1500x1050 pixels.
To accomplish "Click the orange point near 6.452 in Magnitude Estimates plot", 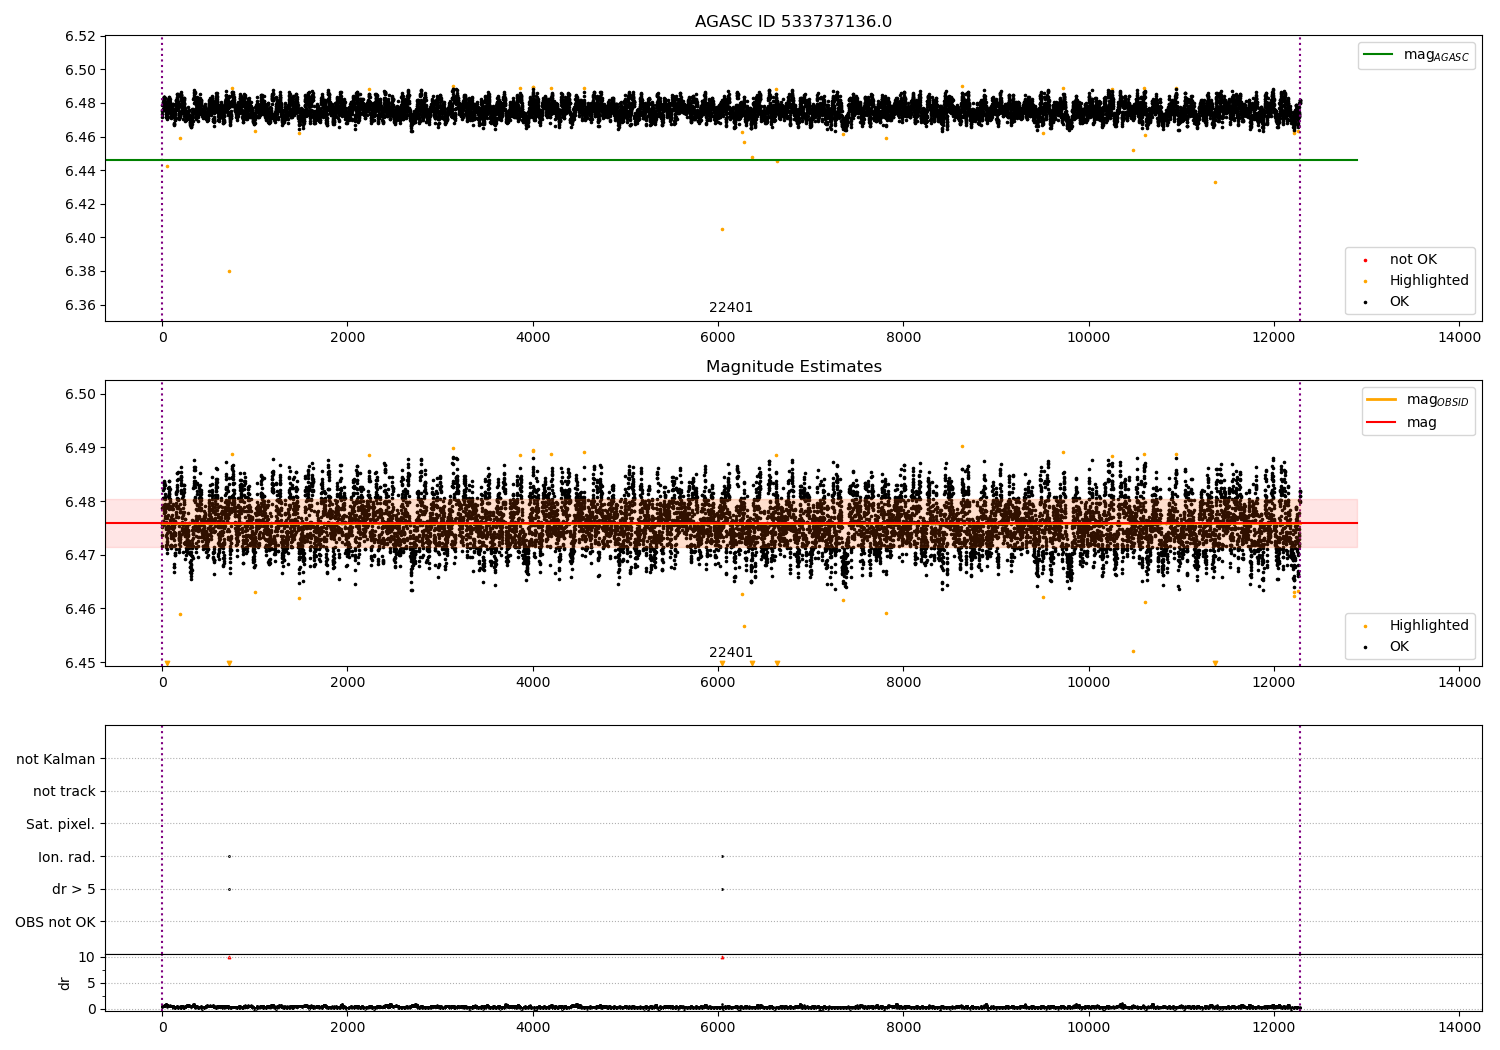I will pos(1133,651).
